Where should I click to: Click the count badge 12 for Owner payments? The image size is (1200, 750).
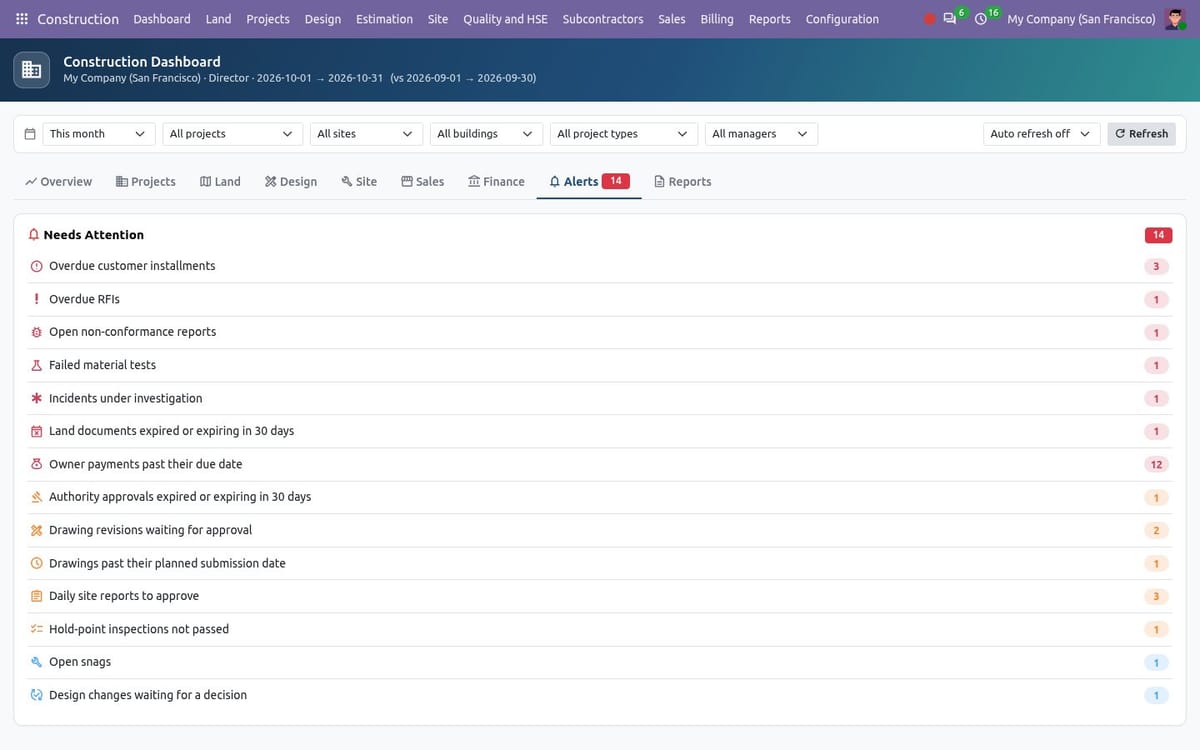coord(1156,464)
